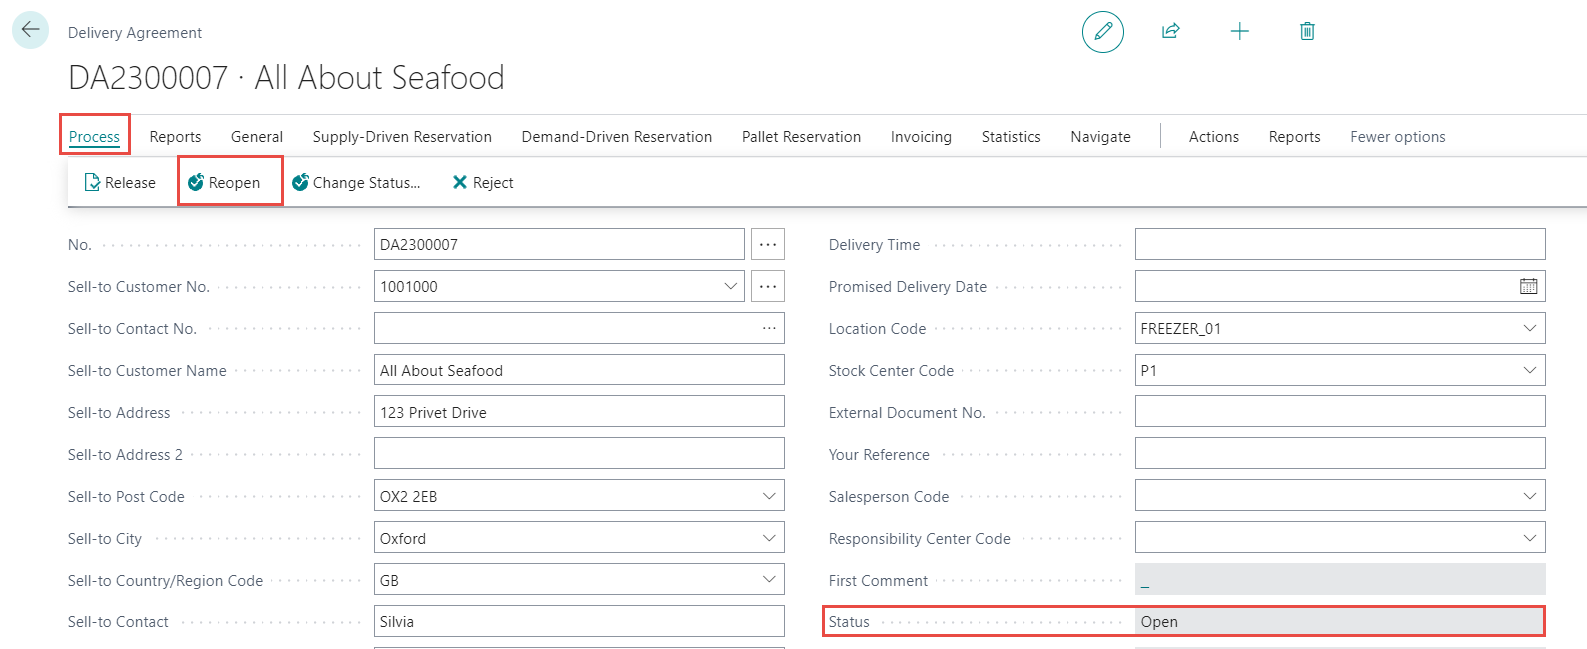The height and width of the screenshot is (649, 1587).
Task: Open the Salesperson Code dropdown
Action: [x=1529, y=497]
